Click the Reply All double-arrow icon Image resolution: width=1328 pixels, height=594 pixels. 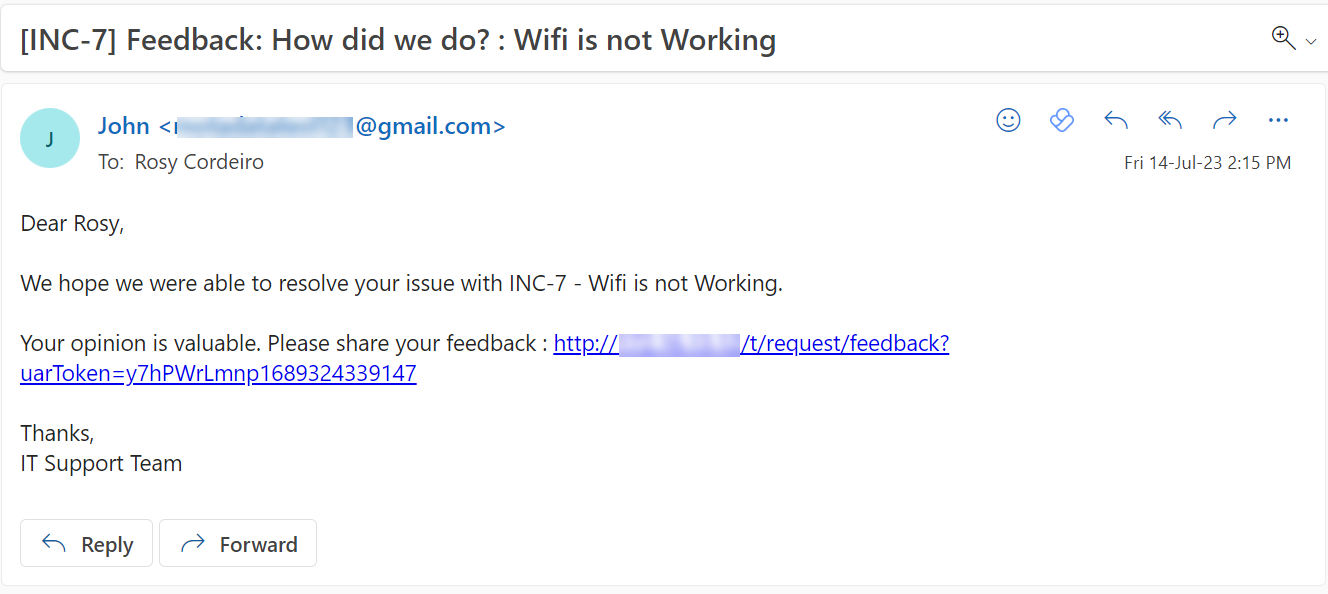[x=1169, y=120]
